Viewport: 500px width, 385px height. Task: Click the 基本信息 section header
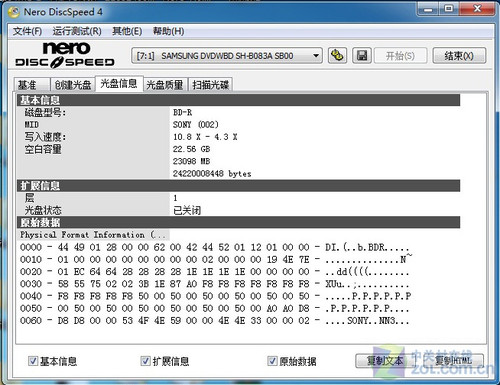(238, 100)
